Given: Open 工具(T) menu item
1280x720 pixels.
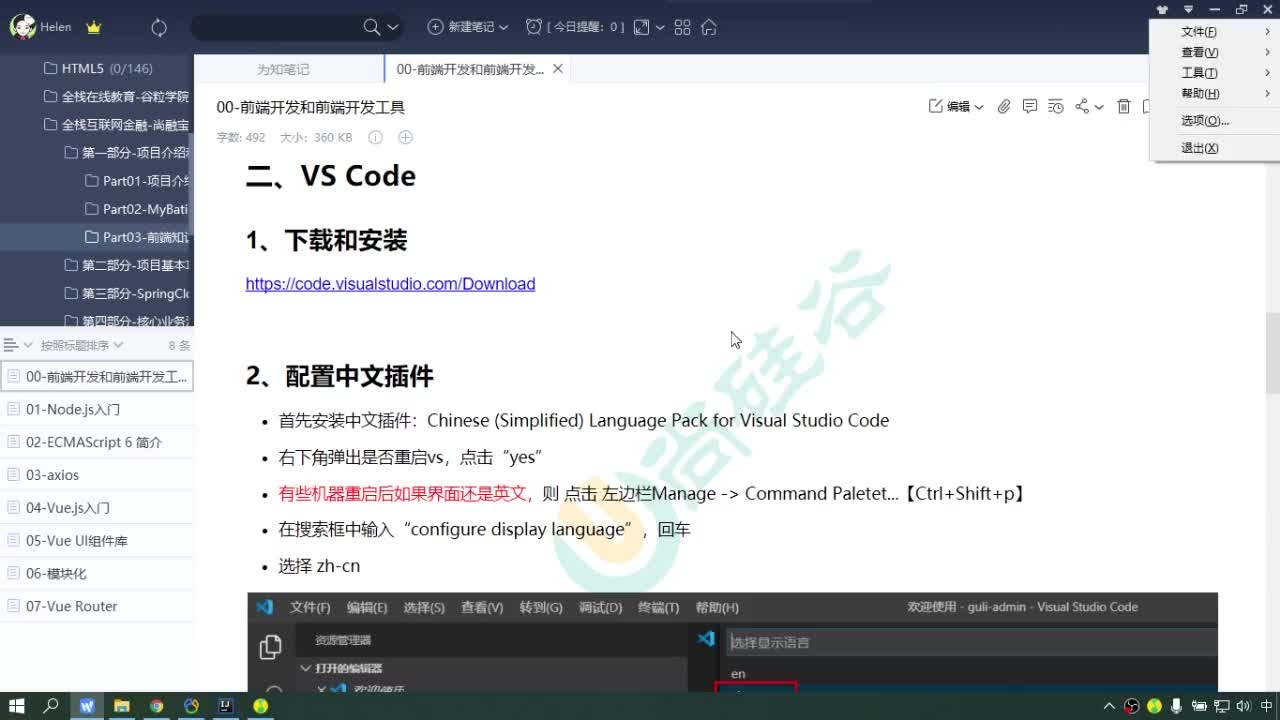Looking at the screenshot, I should (x=1214, y=73).
